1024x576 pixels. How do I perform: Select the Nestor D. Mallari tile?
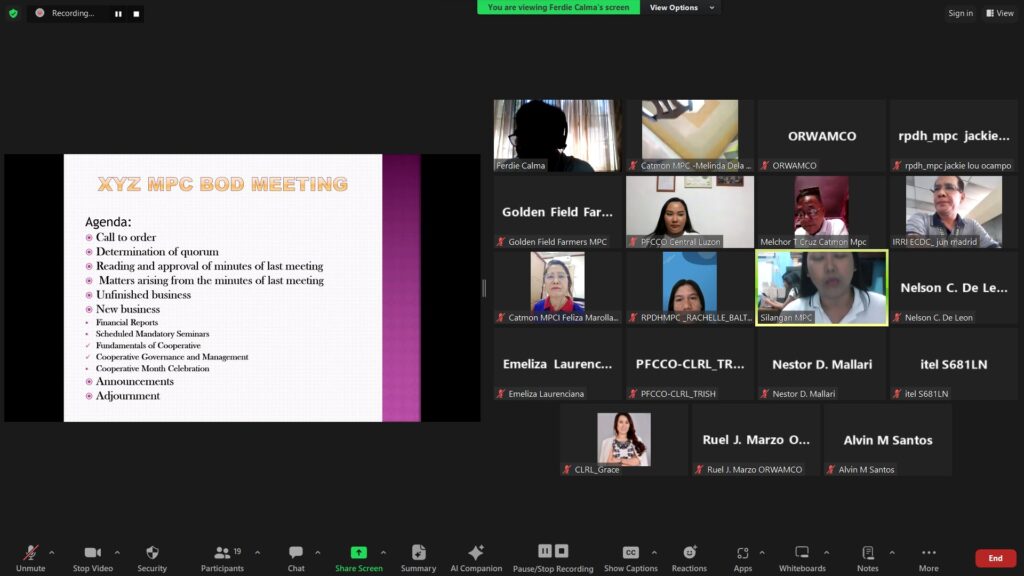pyautogui.click(x=822, y=364)
